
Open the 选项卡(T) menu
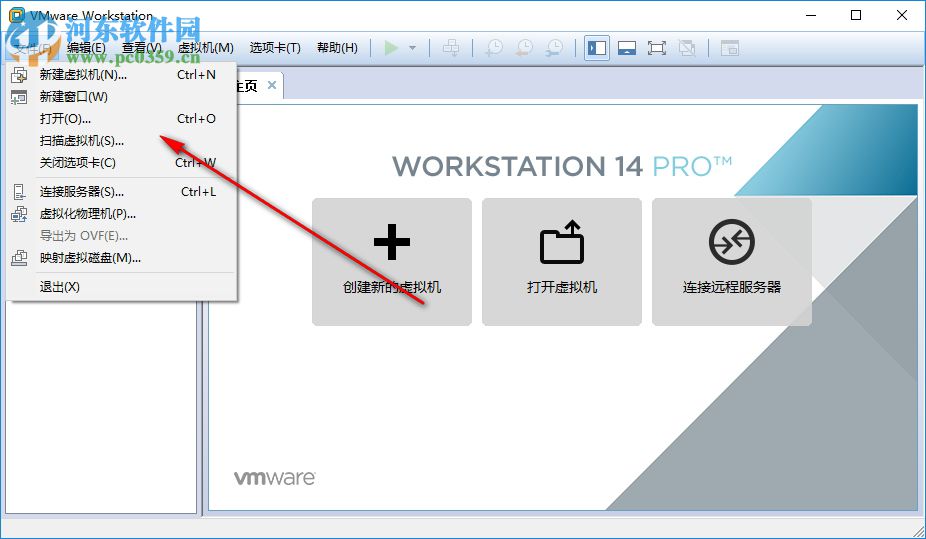point(275,48)
